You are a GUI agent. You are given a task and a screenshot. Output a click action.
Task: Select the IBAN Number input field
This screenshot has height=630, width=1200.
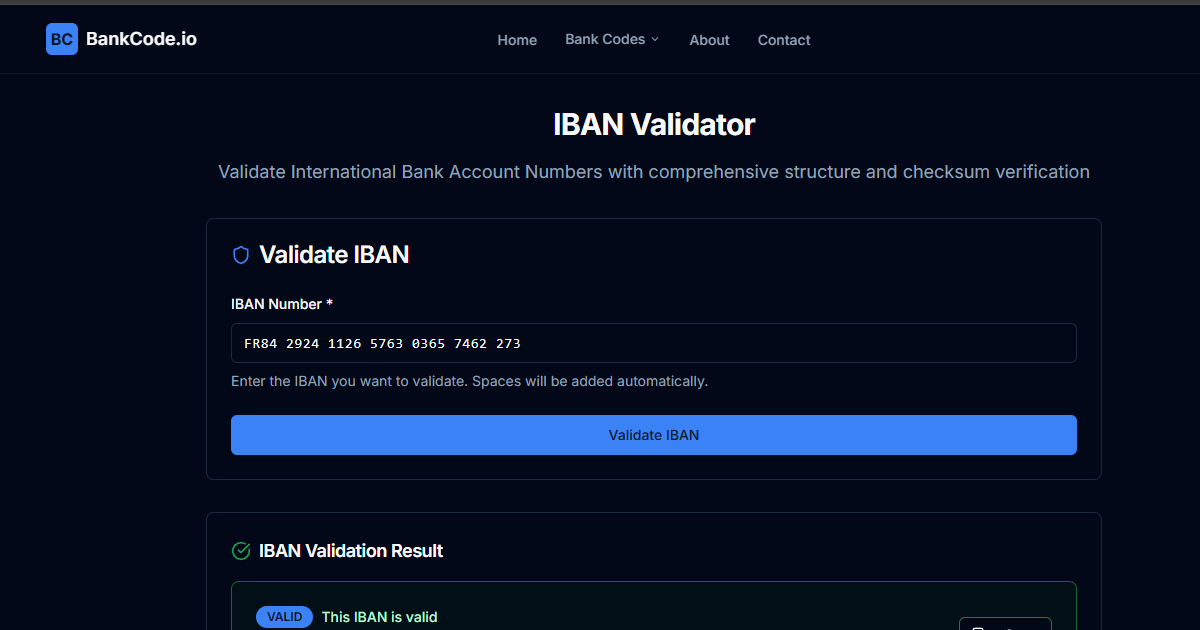(x=654, y=343)
